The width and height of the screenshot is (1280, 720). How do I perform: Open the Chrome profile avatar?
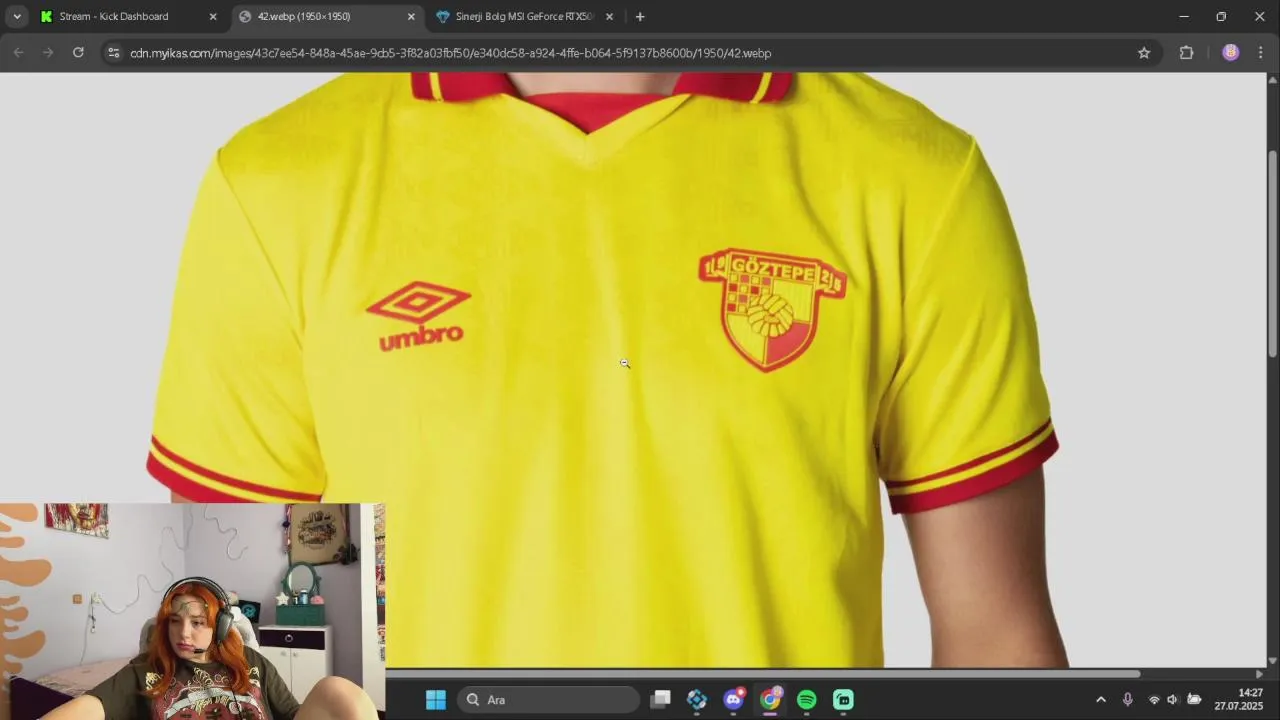(1231, 53)
